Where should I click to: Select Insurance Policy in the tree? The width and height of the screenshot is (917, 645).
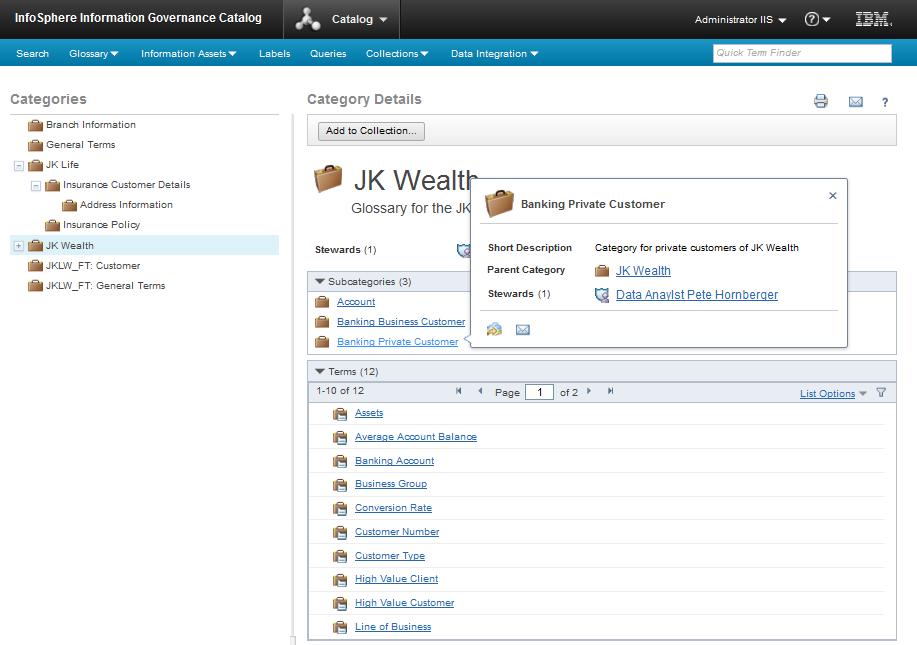(x=102, y=225)
